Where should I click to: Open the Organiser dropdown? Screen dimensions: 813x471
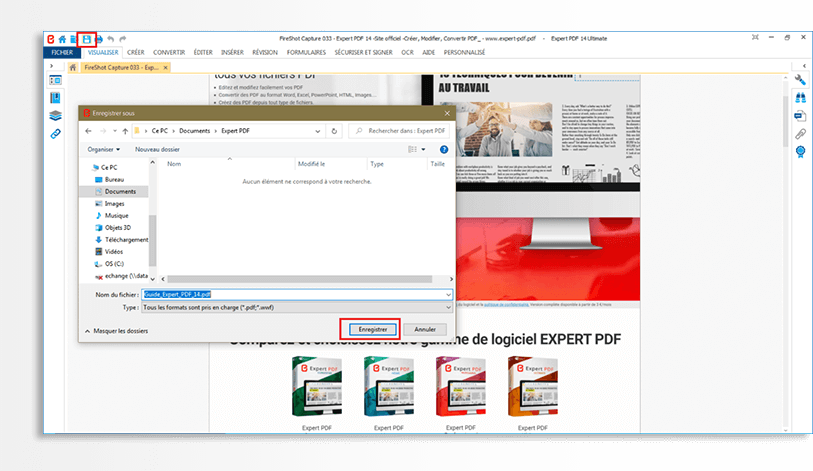[x=104, y=149]
